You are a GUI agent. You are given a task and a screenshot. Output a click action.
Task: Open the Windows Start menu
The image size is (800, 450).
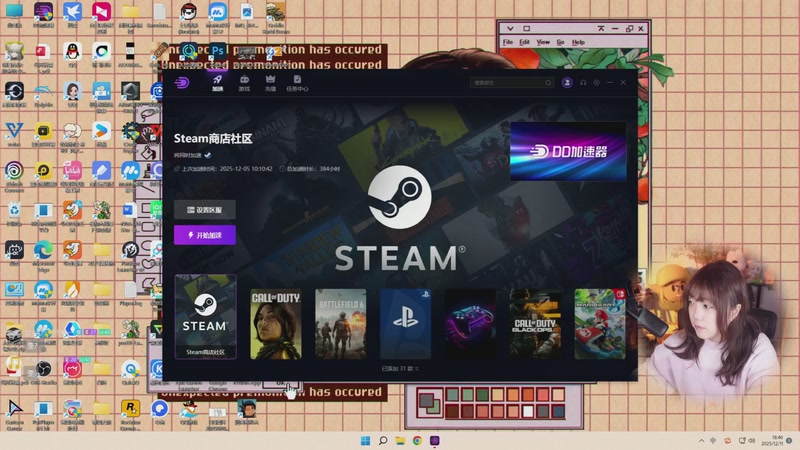coord(365,441)
